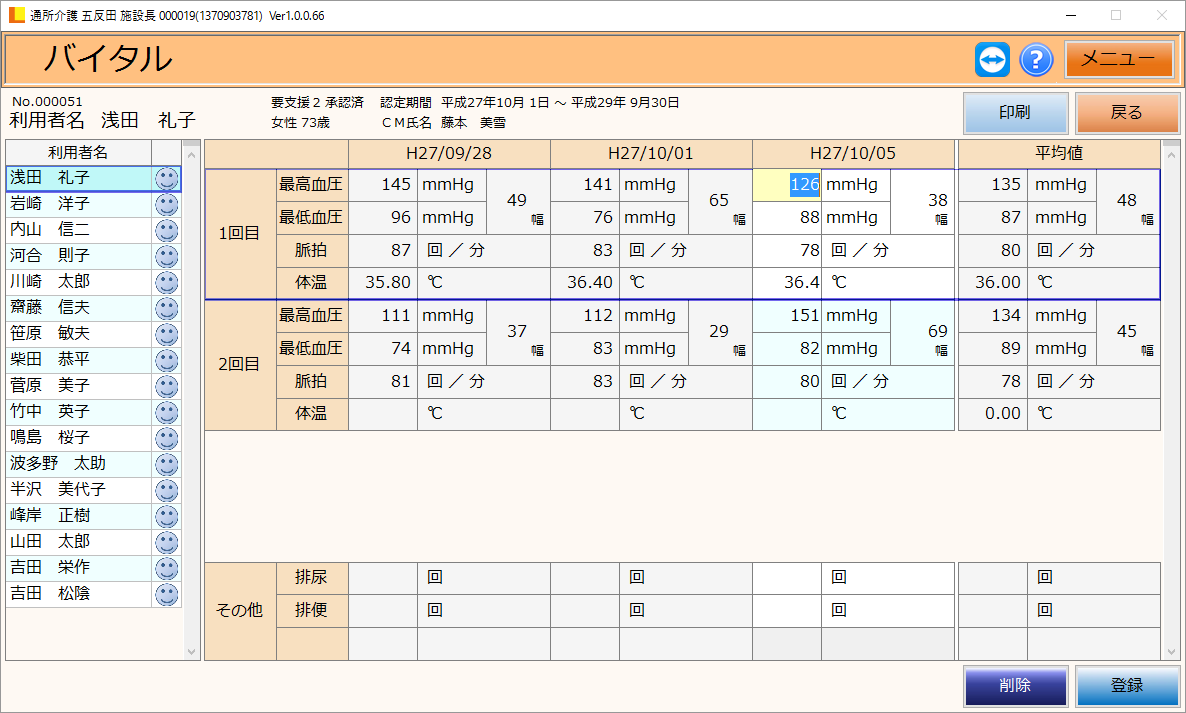Click vitals table scrollbar up arrow
Image resolution: width=1186 pixels, height=713 pixels.
click(x=1171, y=155)
